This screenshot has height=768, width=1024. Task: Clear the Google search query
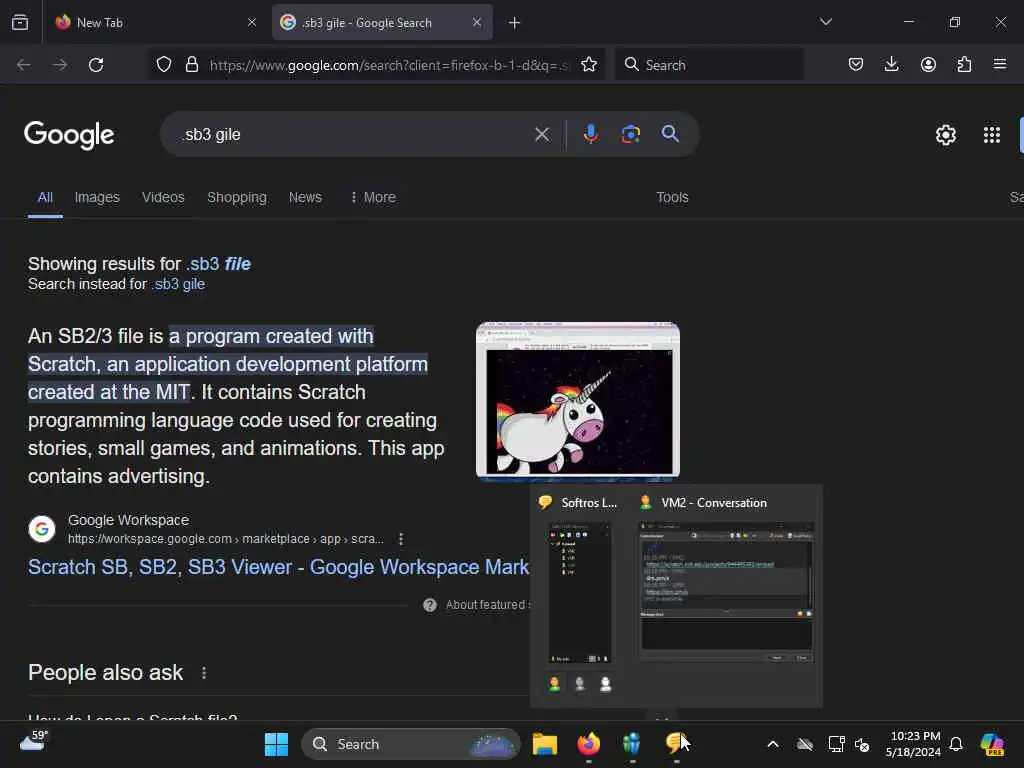click(542, 135)
